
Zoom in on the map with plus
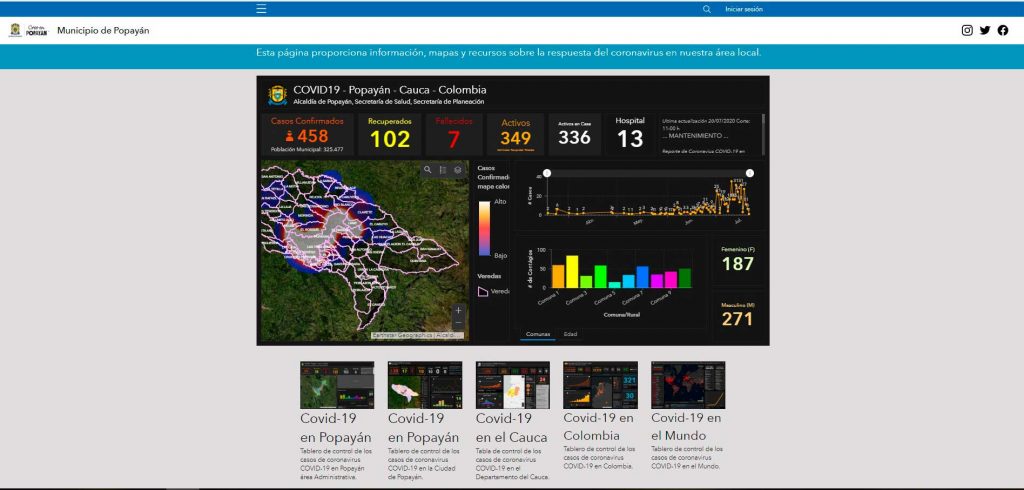coord(458,310)
